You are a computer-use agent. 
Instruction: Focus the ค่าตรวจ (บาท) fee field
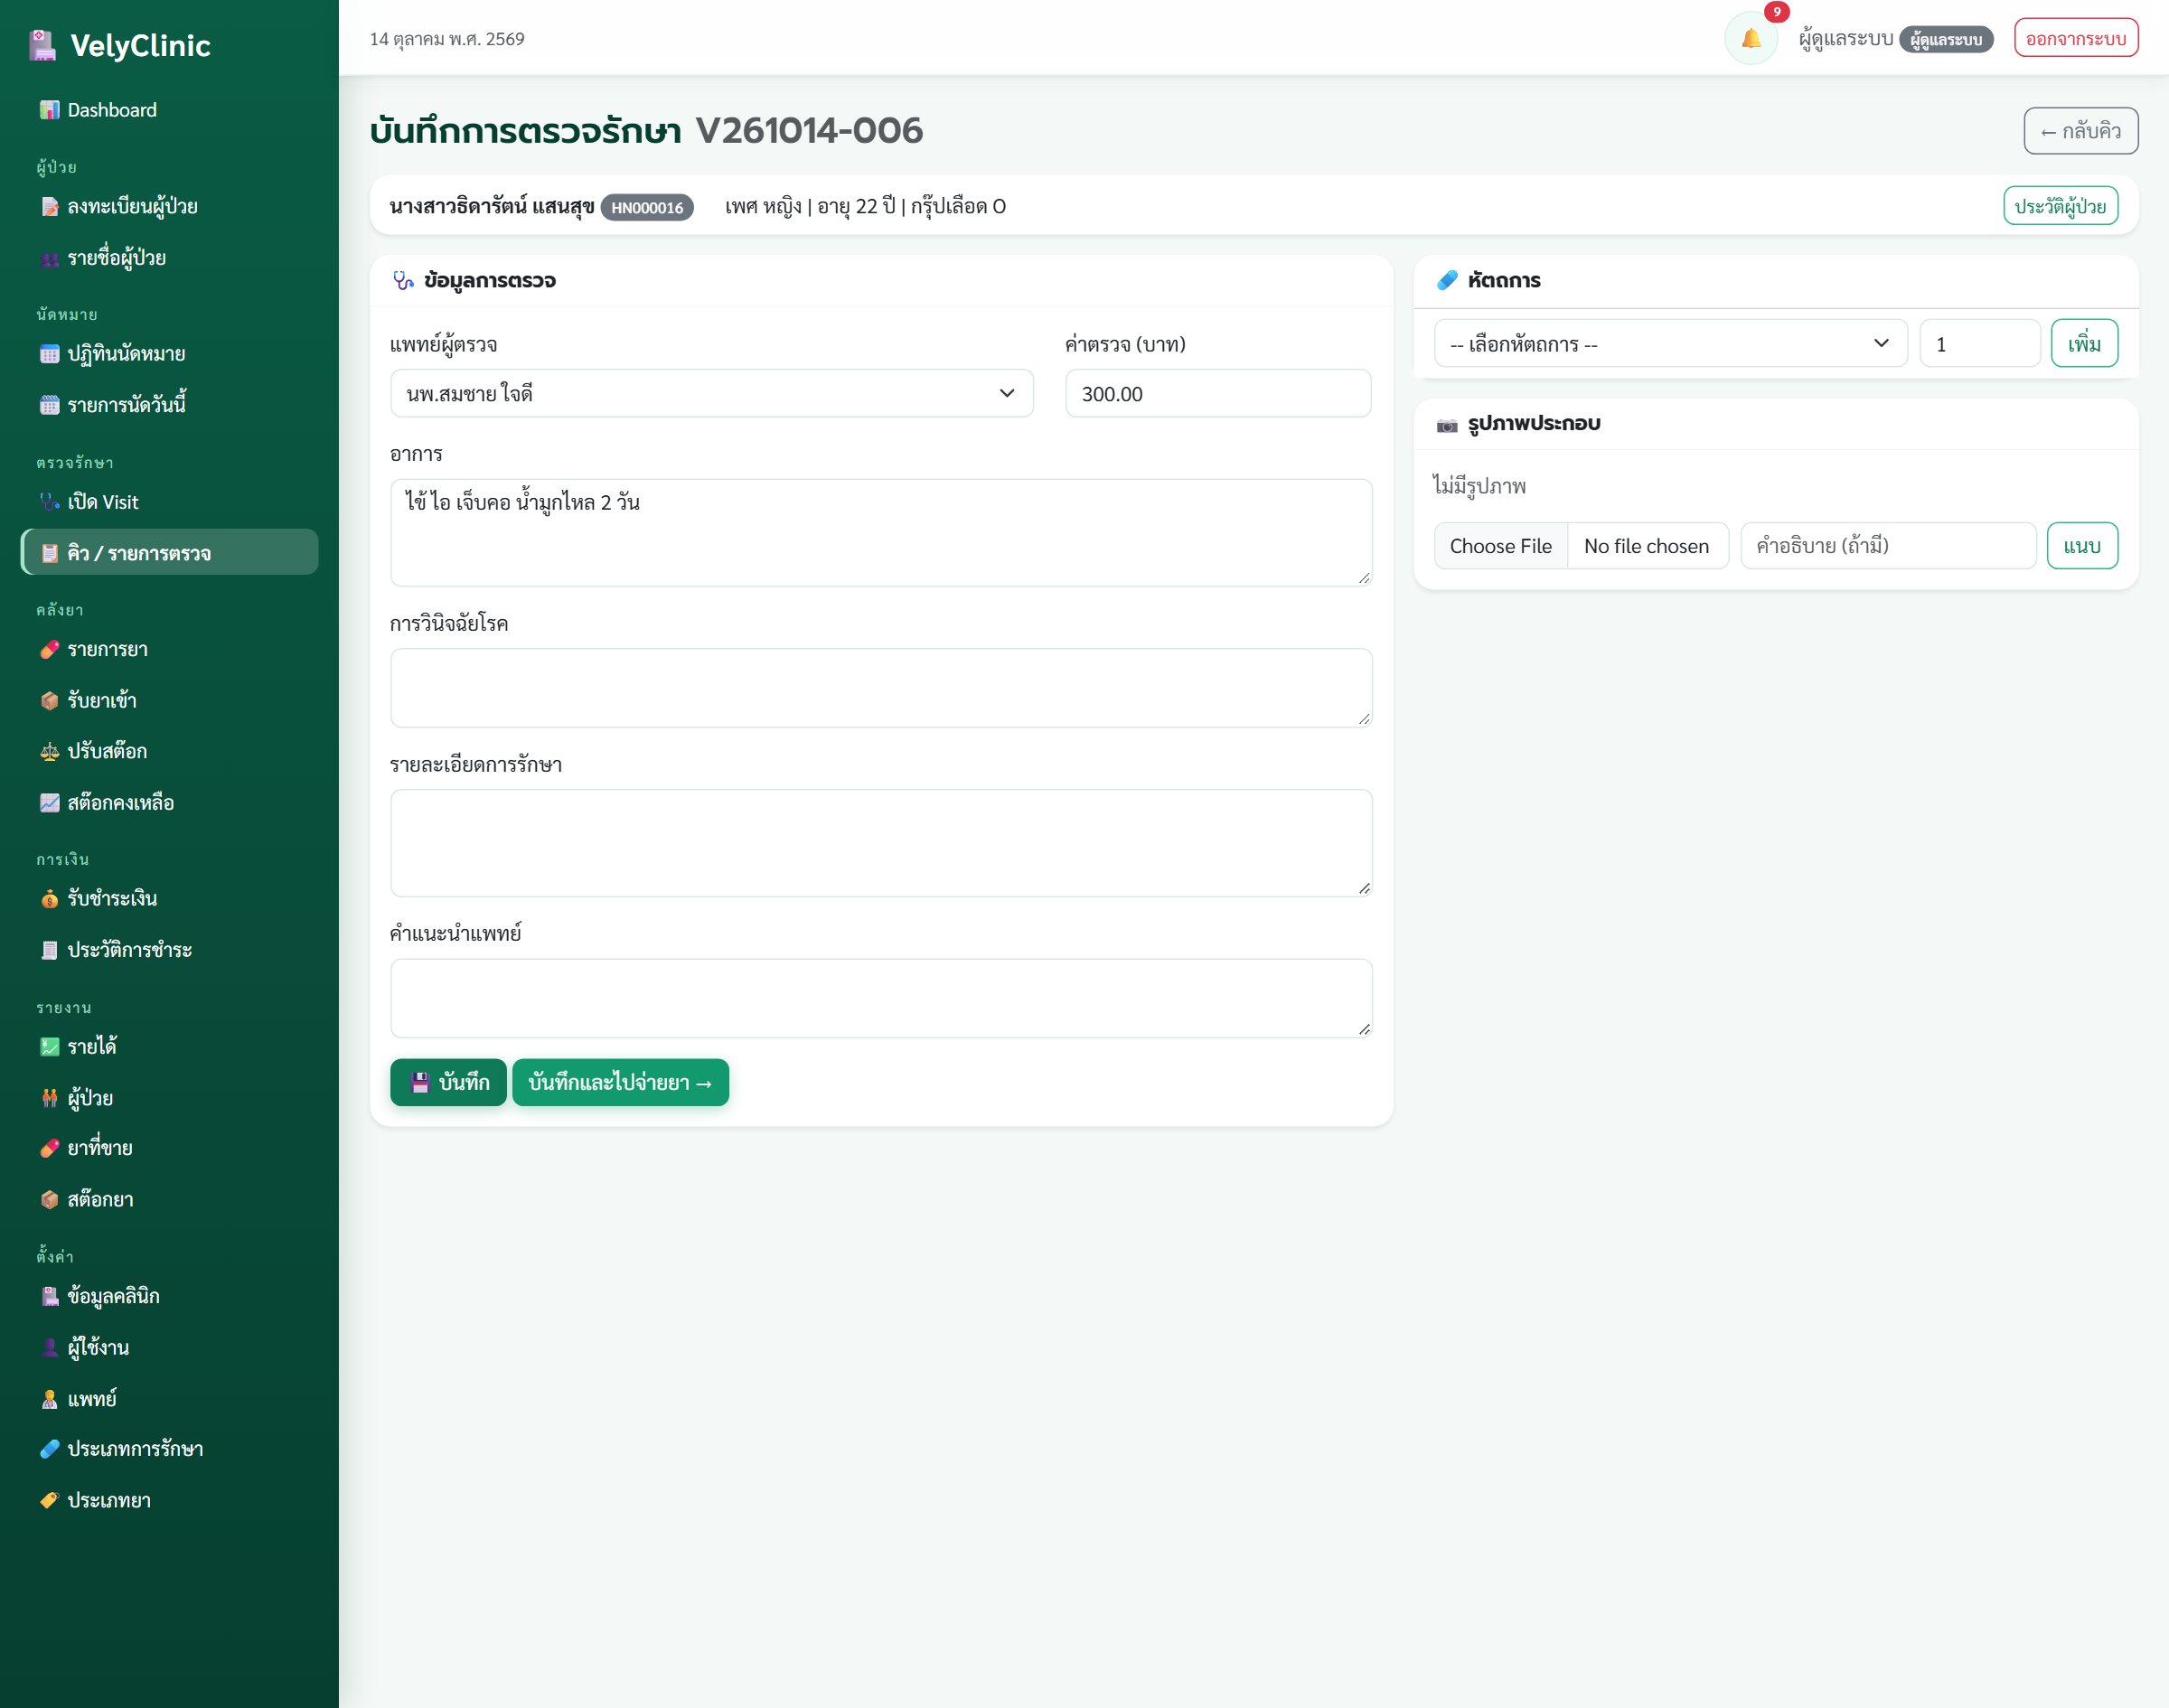(x=1218, y=394)
